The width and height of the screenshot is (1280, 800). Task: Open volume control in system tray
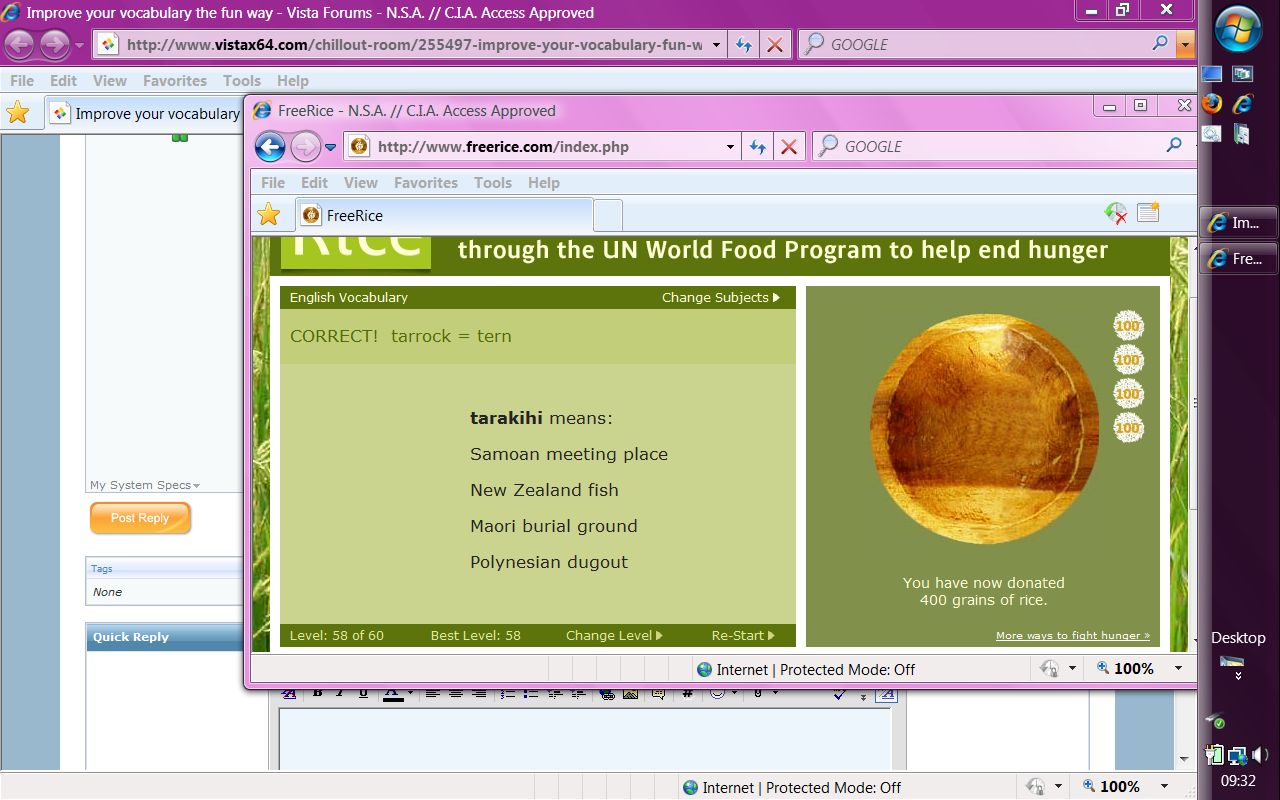[x=1261, y=755]
